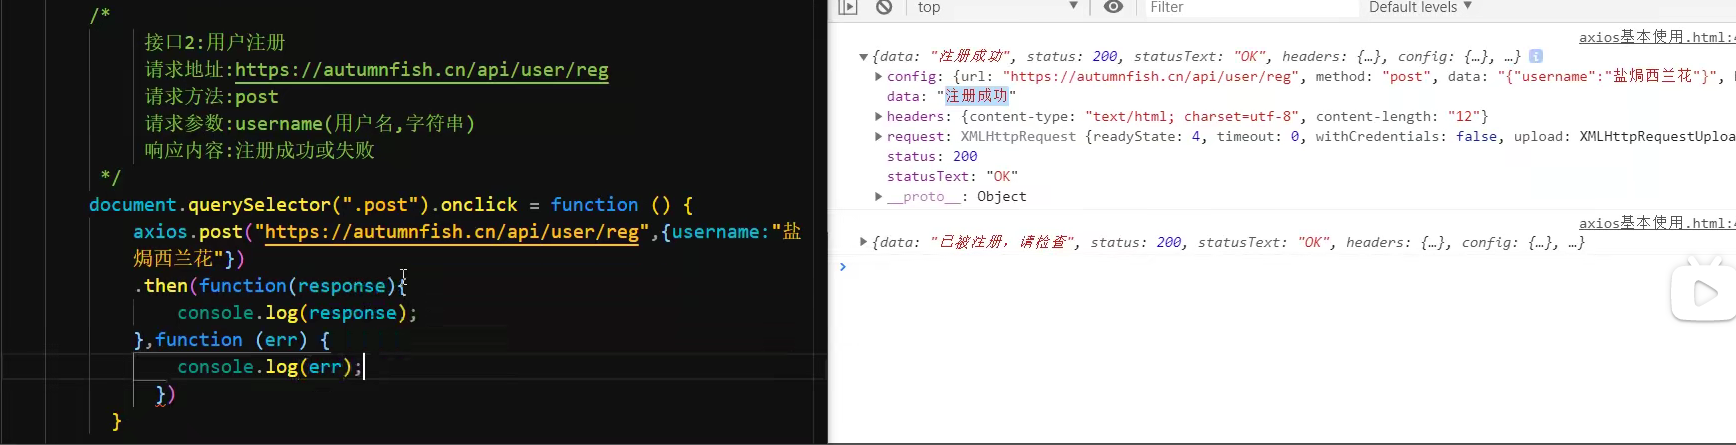The height and width of the screenshot is (445, 1736).
Task: Click the statusText: "OK" property row
Action: pos(952,176)
